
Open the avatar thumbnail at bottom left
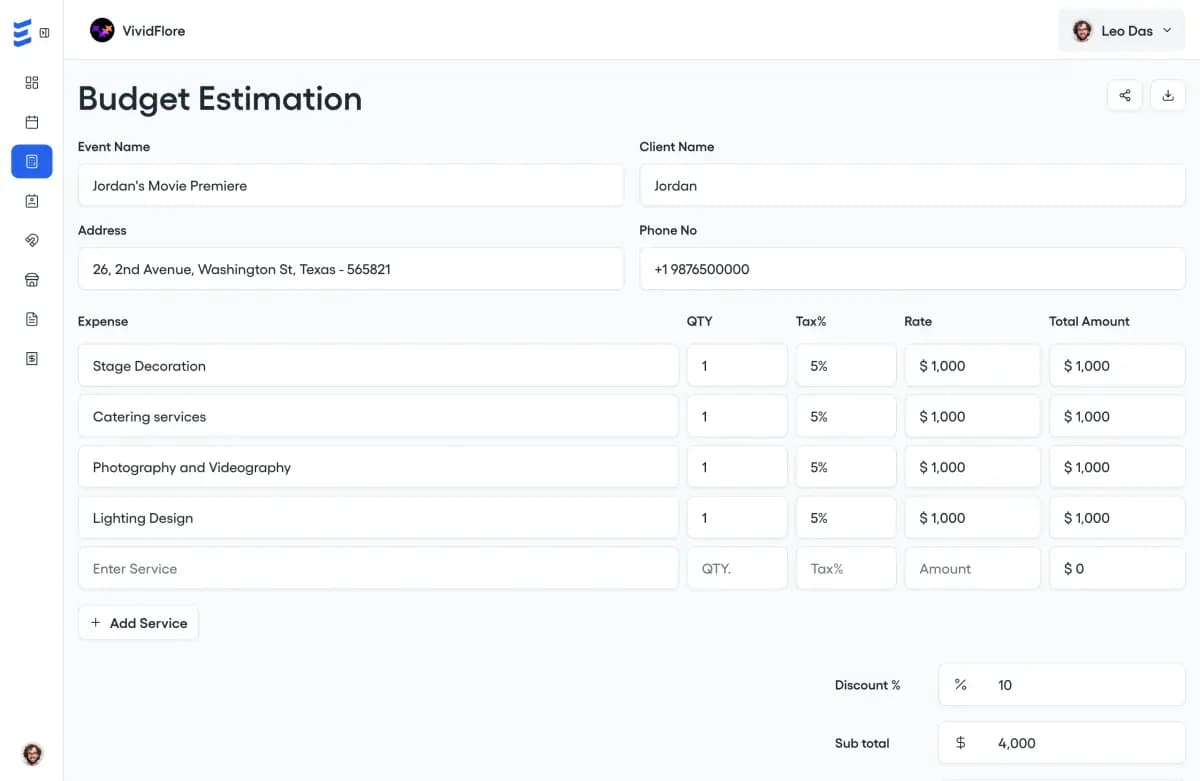(x=32, y=754)
